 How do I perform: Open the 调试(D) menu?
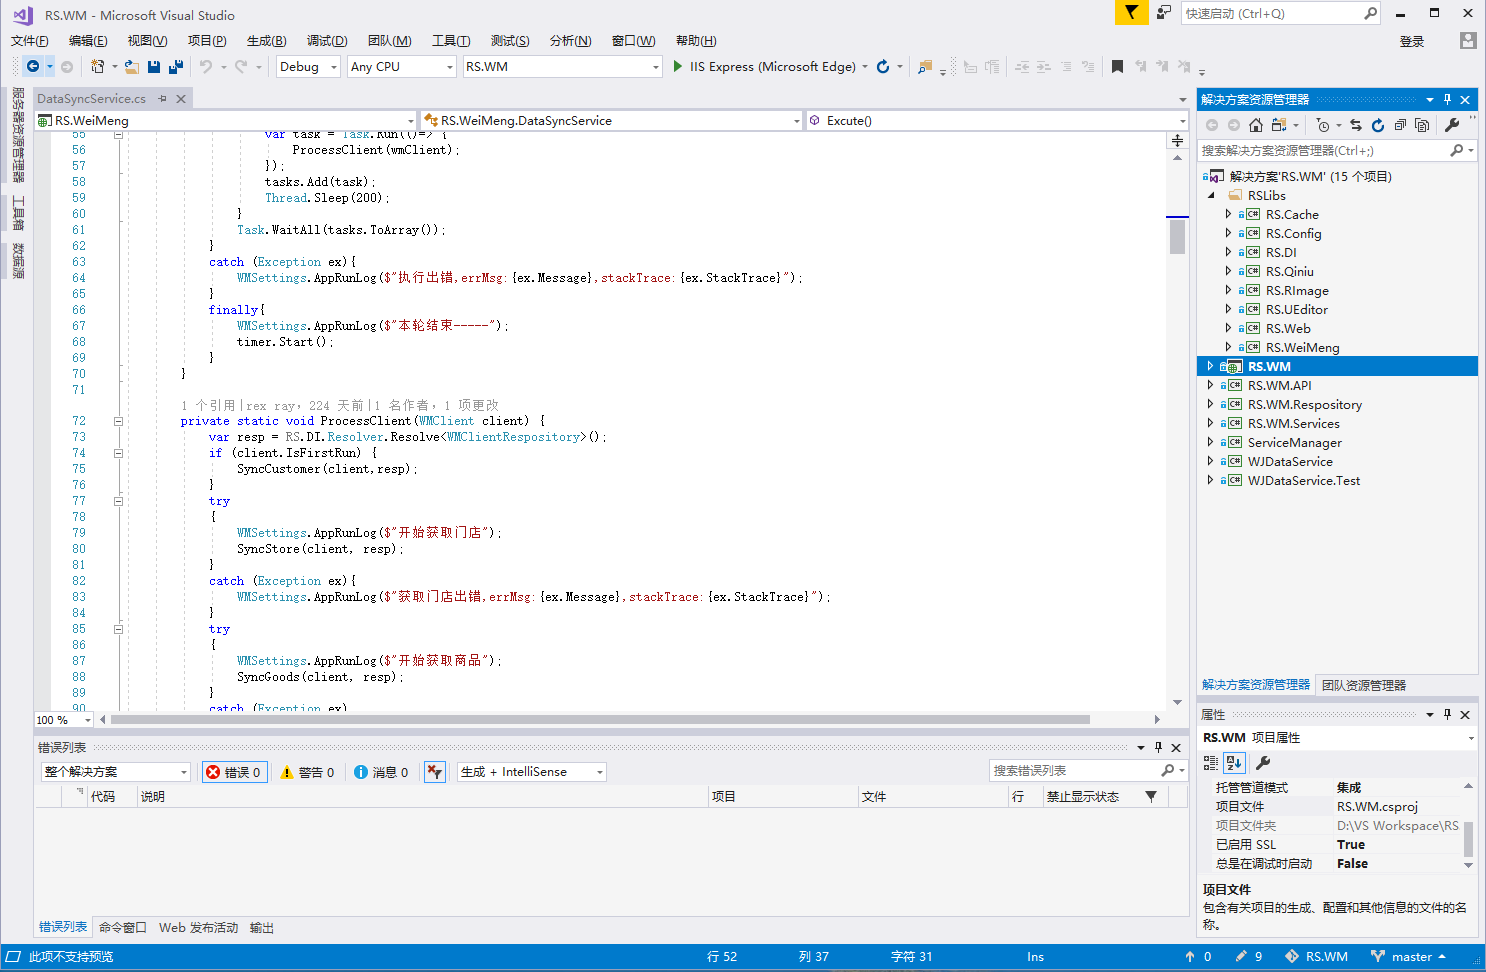pos(326,41)
